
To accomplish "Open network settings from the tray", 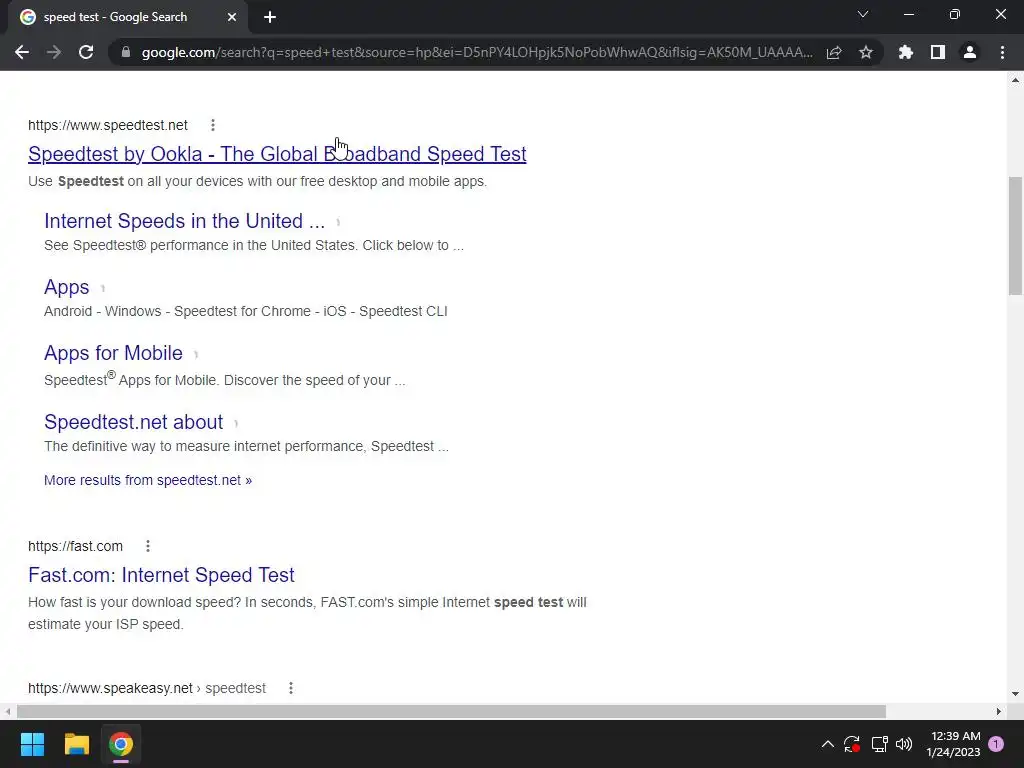I will [879, 744].
